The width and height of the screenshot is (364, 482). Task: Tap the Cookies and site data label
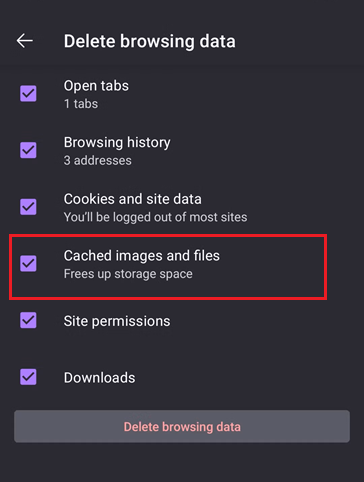tap(133, 199)
